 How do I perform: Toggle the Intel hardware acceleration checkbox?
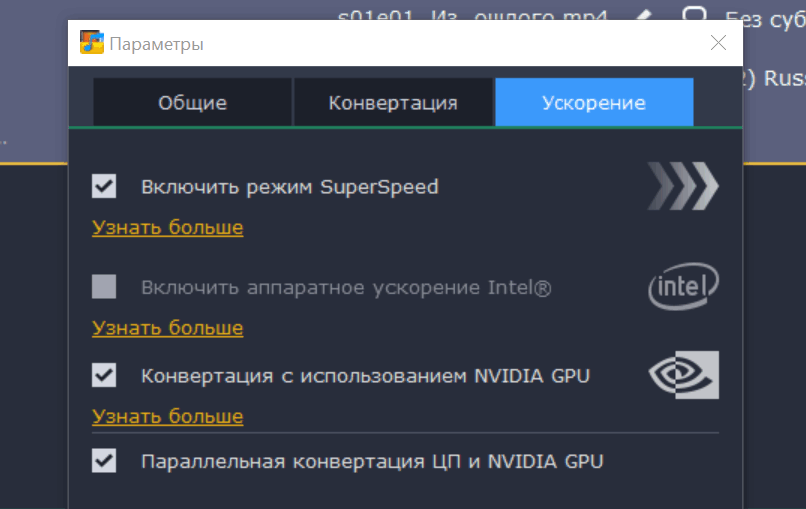click(x=104, y=286)
